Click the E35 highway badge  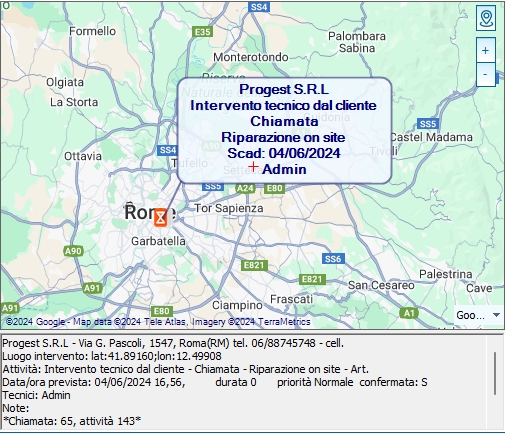tap(203, 32)
